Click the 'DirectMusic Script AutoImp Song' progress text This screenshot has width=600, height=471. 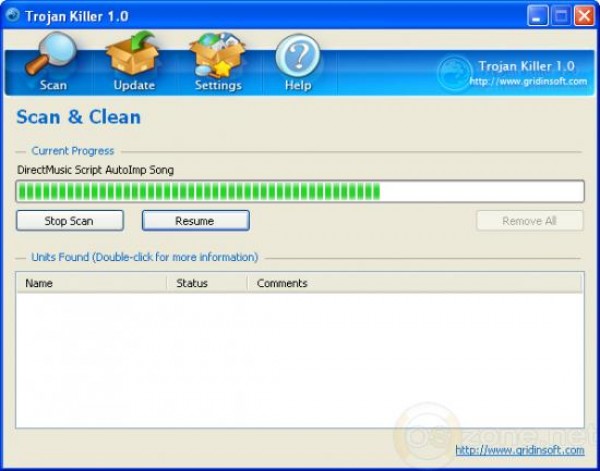(x=95, y=170)
